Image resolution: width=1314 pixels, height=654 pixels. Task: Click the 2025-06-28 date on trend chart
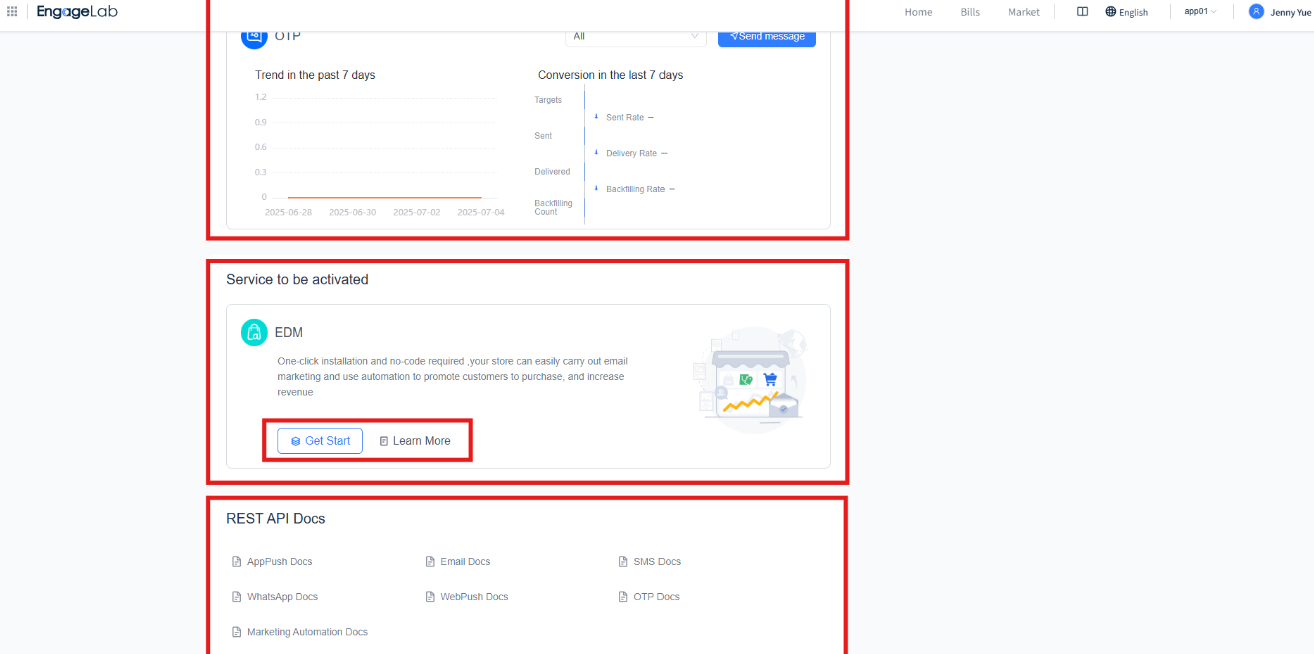coord(290,212)
